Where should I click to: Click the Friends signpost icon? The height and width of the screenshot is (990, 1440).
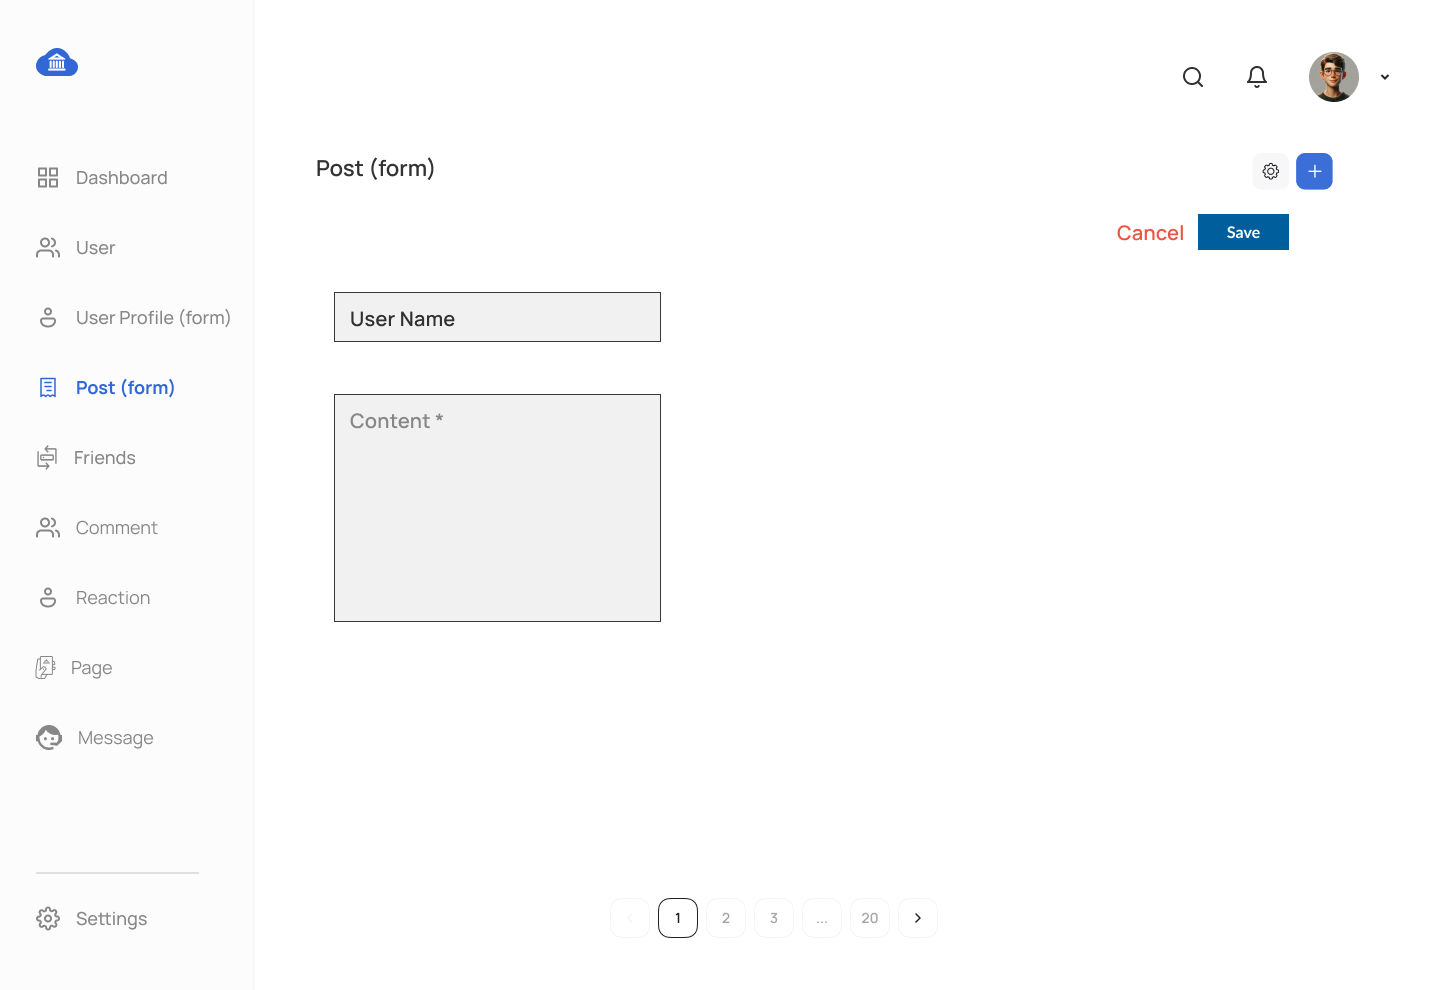pos(47,458)
